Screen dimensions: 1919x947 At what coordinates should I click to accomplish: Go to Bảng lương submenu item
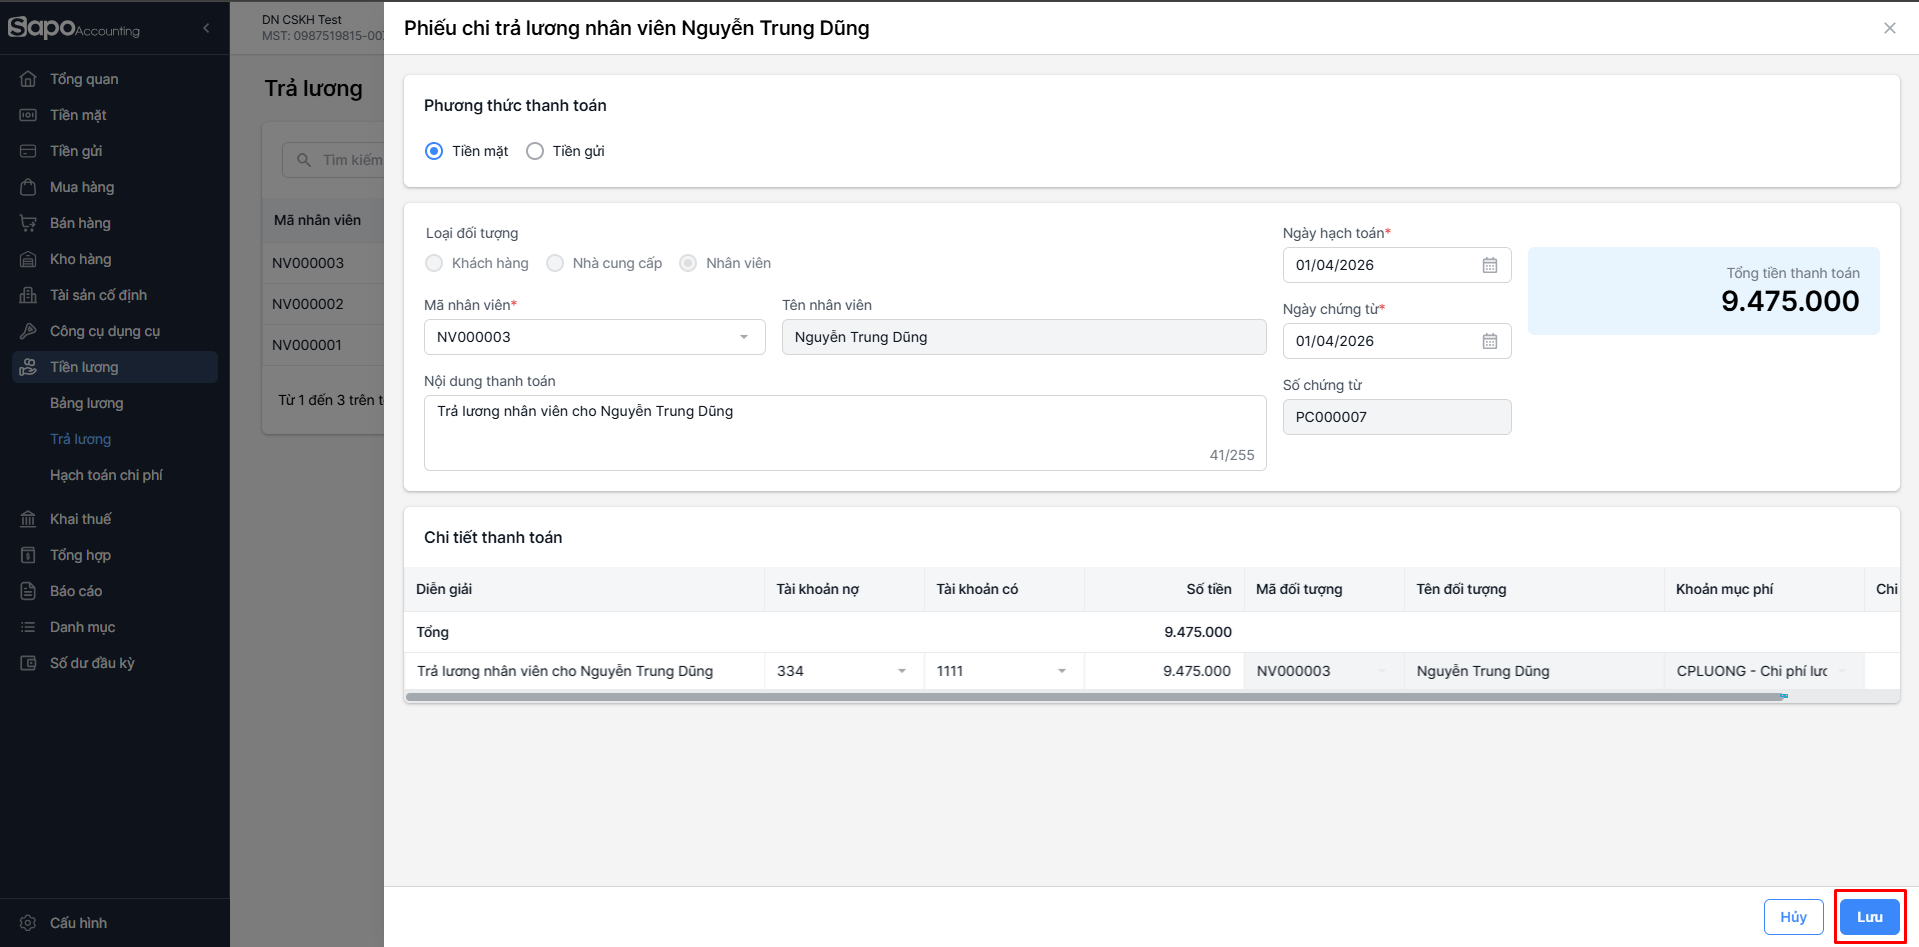[x=87, y=403]
